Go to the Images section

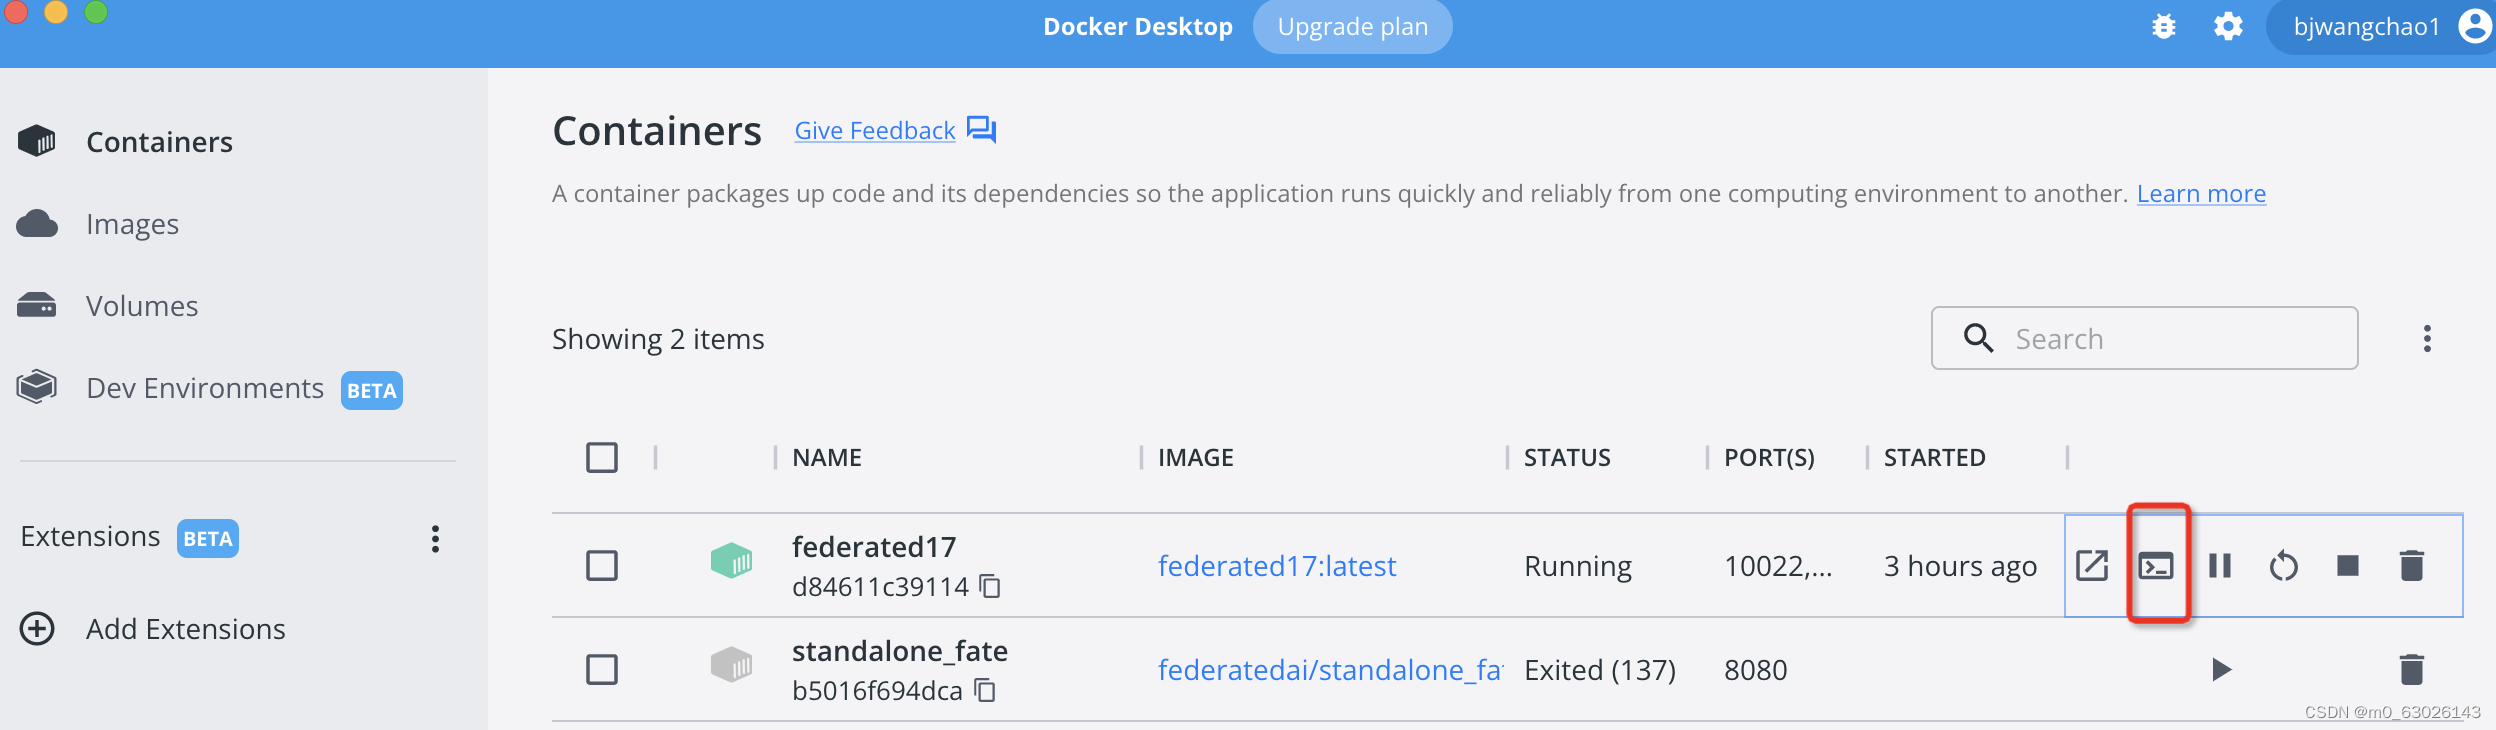132,224
